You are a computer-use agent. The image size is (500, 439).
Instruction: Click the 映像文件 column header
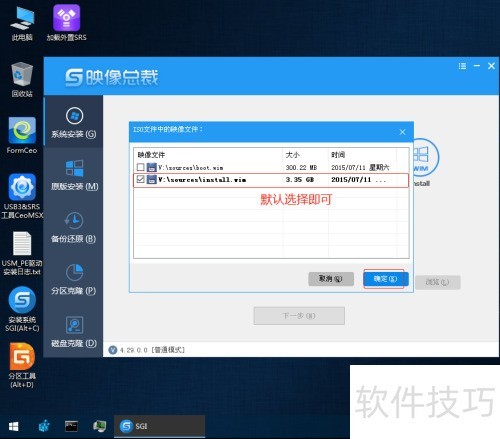coord(151,155)
